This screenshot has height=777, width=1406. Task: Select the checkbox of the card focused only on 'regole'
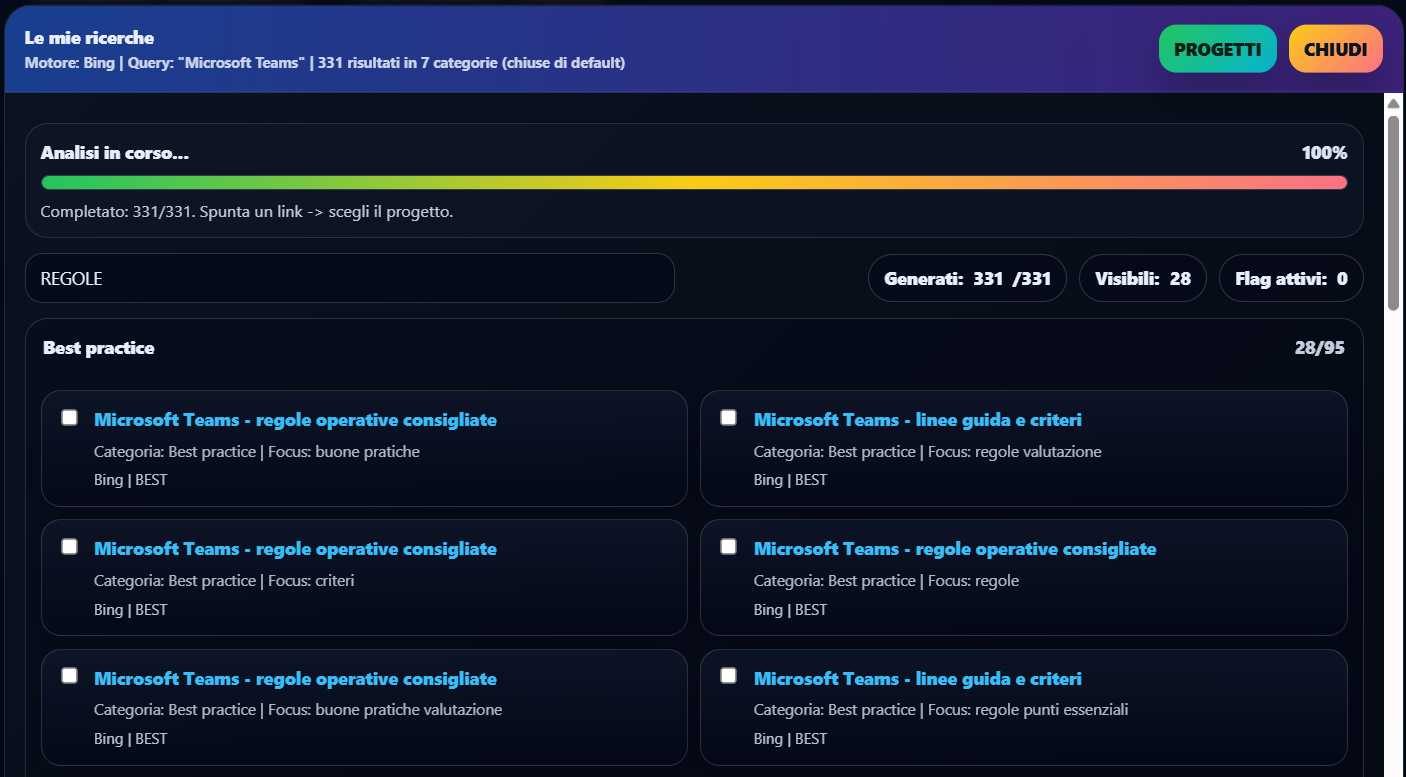click(x=728, y=547)
